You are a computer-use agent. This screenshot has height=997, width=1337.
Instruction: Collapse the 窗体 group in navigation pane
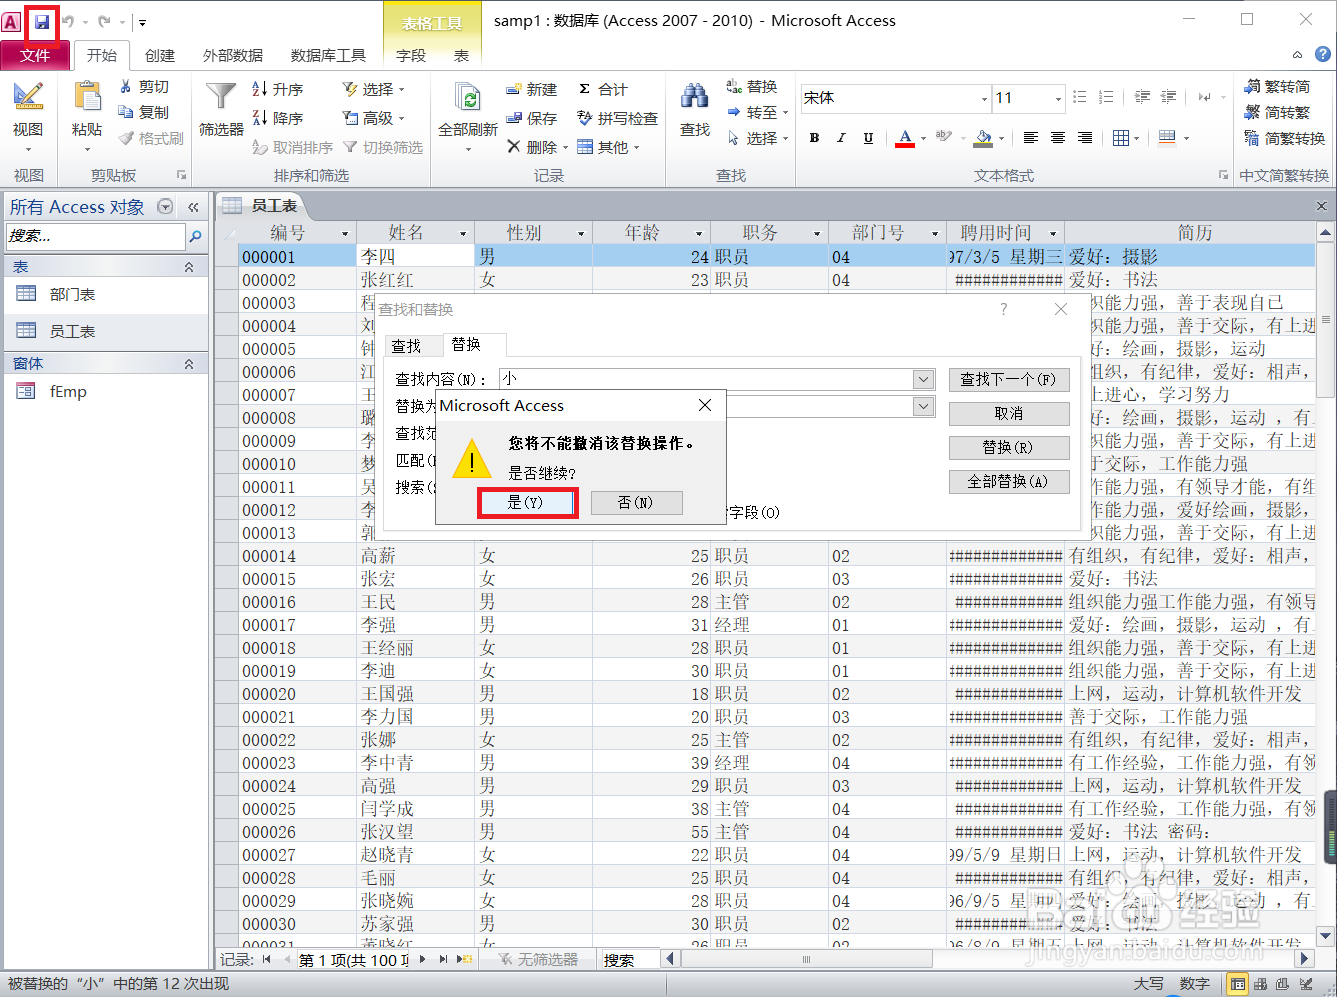pos(189,364)
